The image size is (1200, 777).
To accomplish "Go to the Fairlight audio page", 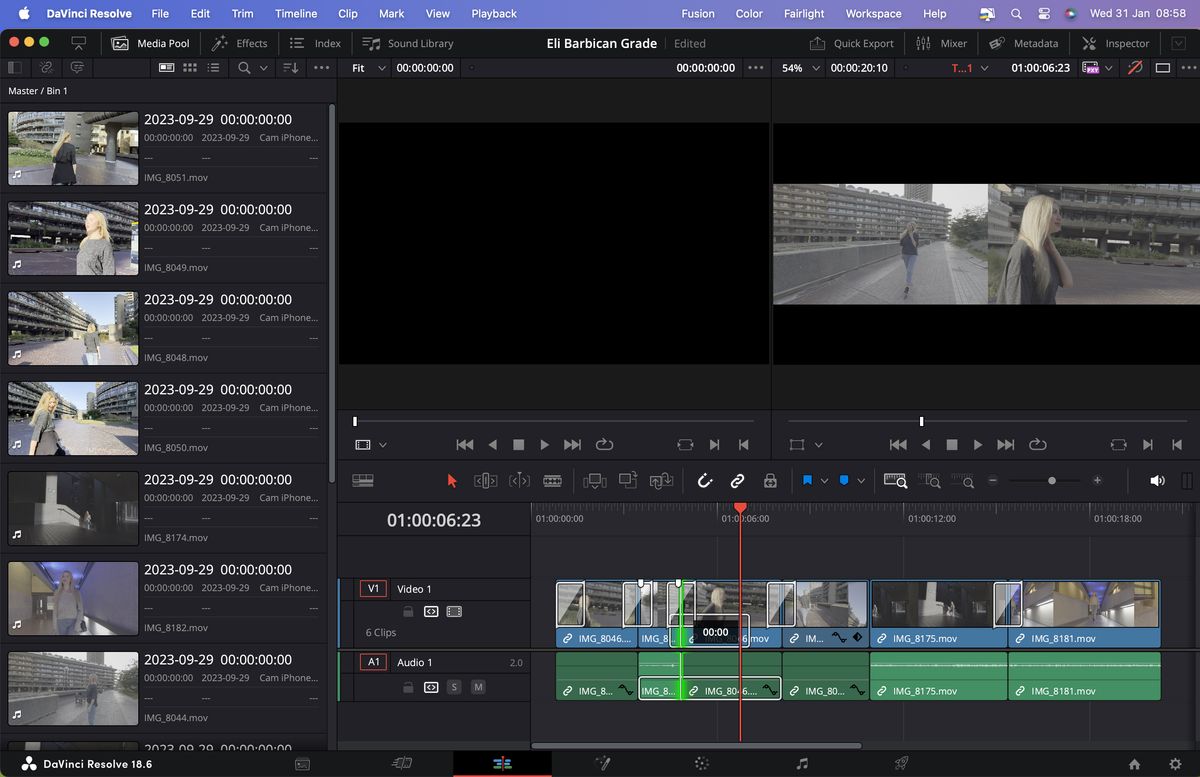I will pos(801,762).
